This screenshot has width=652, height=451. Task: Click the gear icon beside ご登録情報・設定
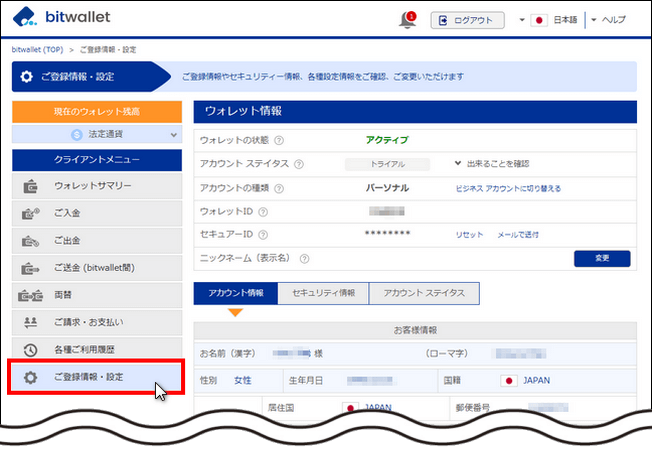coord(30,377)
